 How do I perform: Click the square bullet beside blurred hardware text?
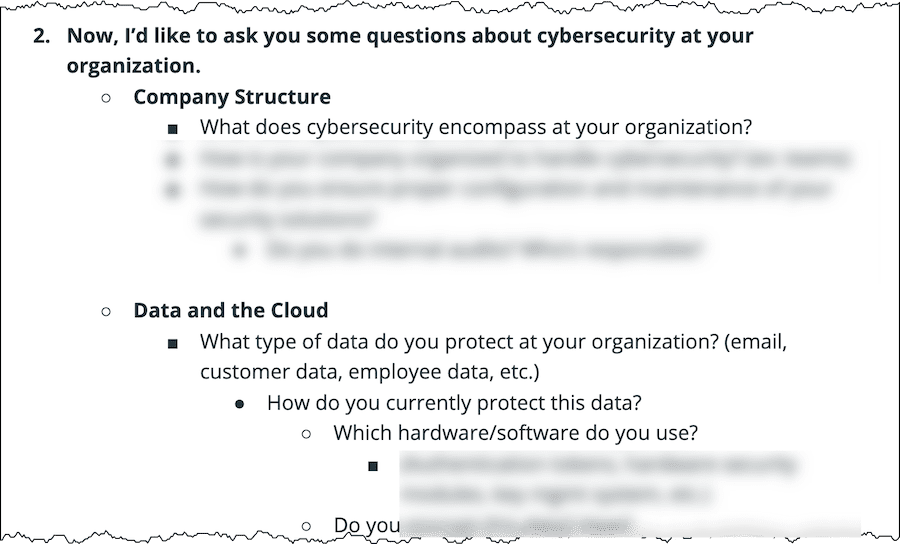point(373,466)
